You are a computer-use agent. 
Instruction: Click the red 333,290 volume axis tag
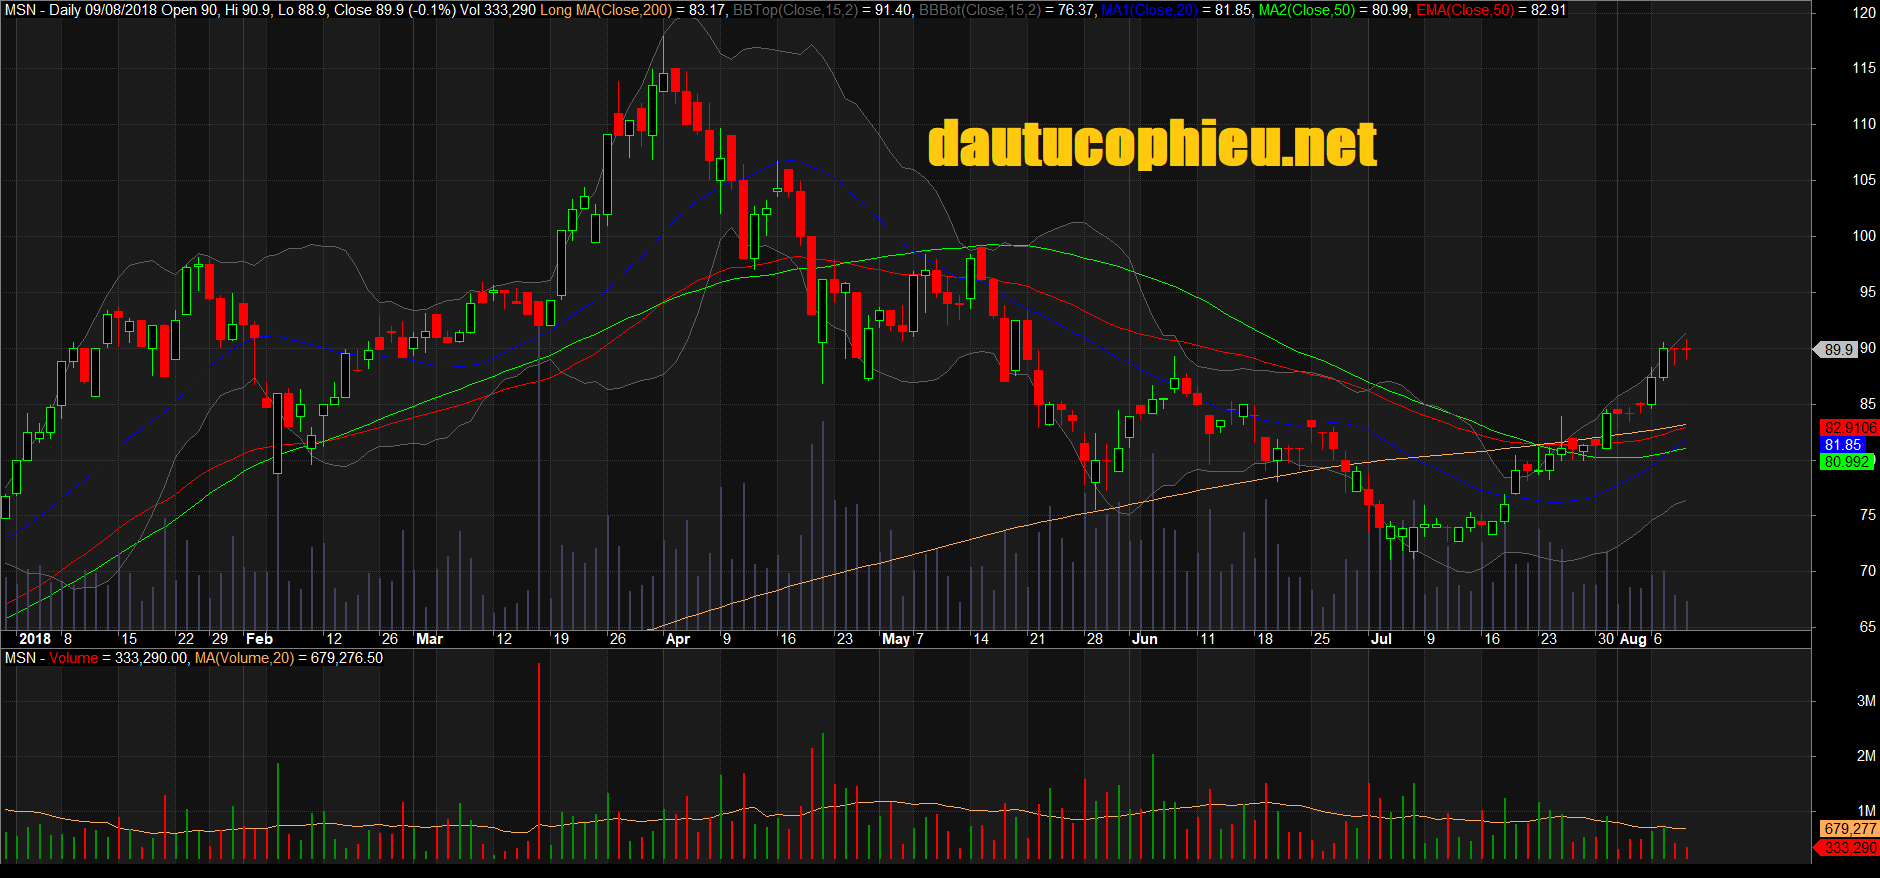click(1847, 848)
